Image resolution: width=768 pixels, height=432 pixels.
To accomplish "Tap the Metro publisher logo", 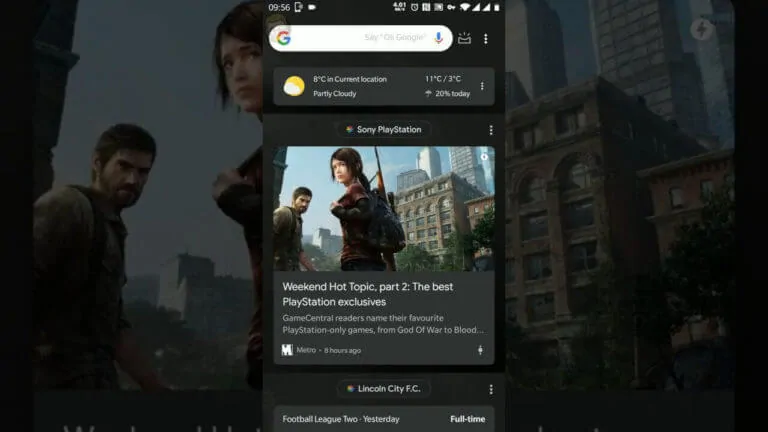I will [x=287, y=350].
